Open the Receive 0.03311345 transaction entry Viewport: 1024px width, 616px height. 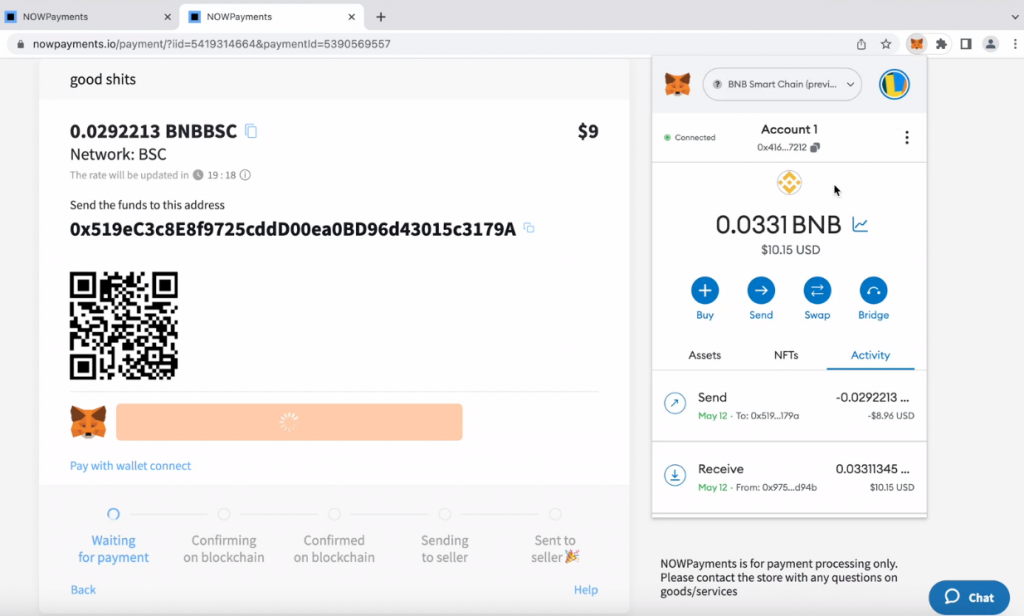click(789, 478)
